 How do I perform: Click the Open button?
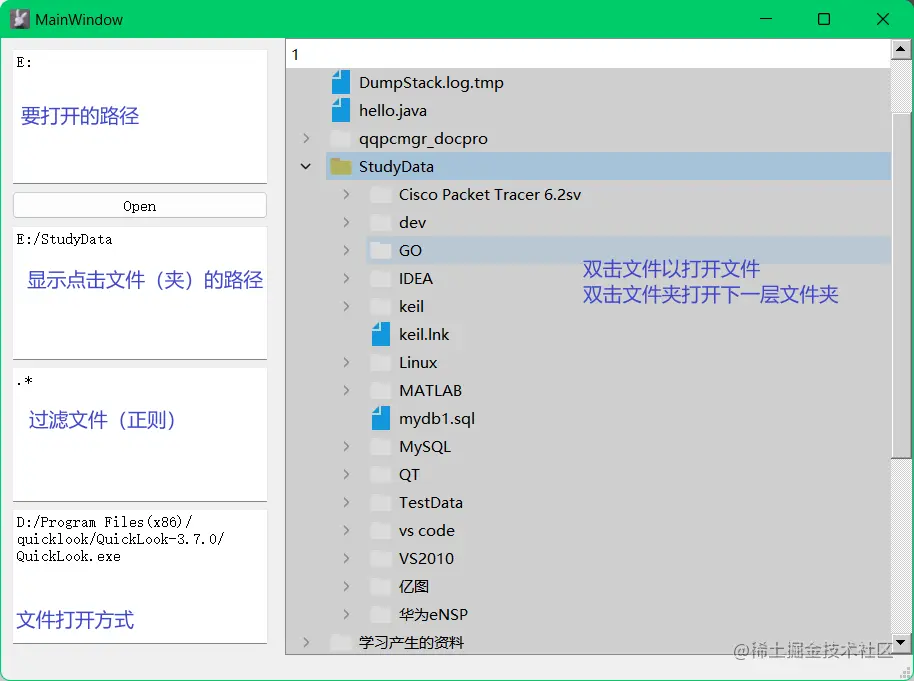140,206
